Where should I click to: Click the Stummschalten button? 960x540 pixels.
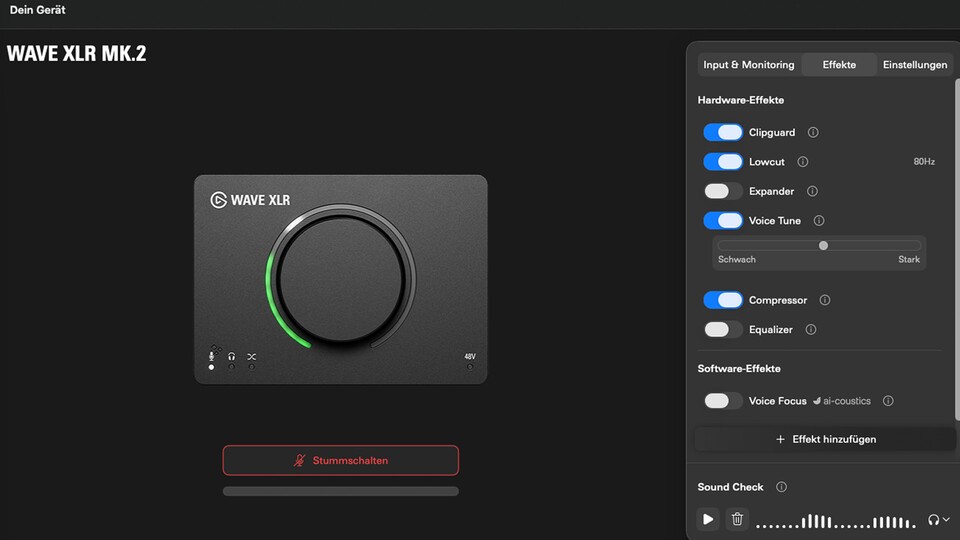(x=340, y=460)
